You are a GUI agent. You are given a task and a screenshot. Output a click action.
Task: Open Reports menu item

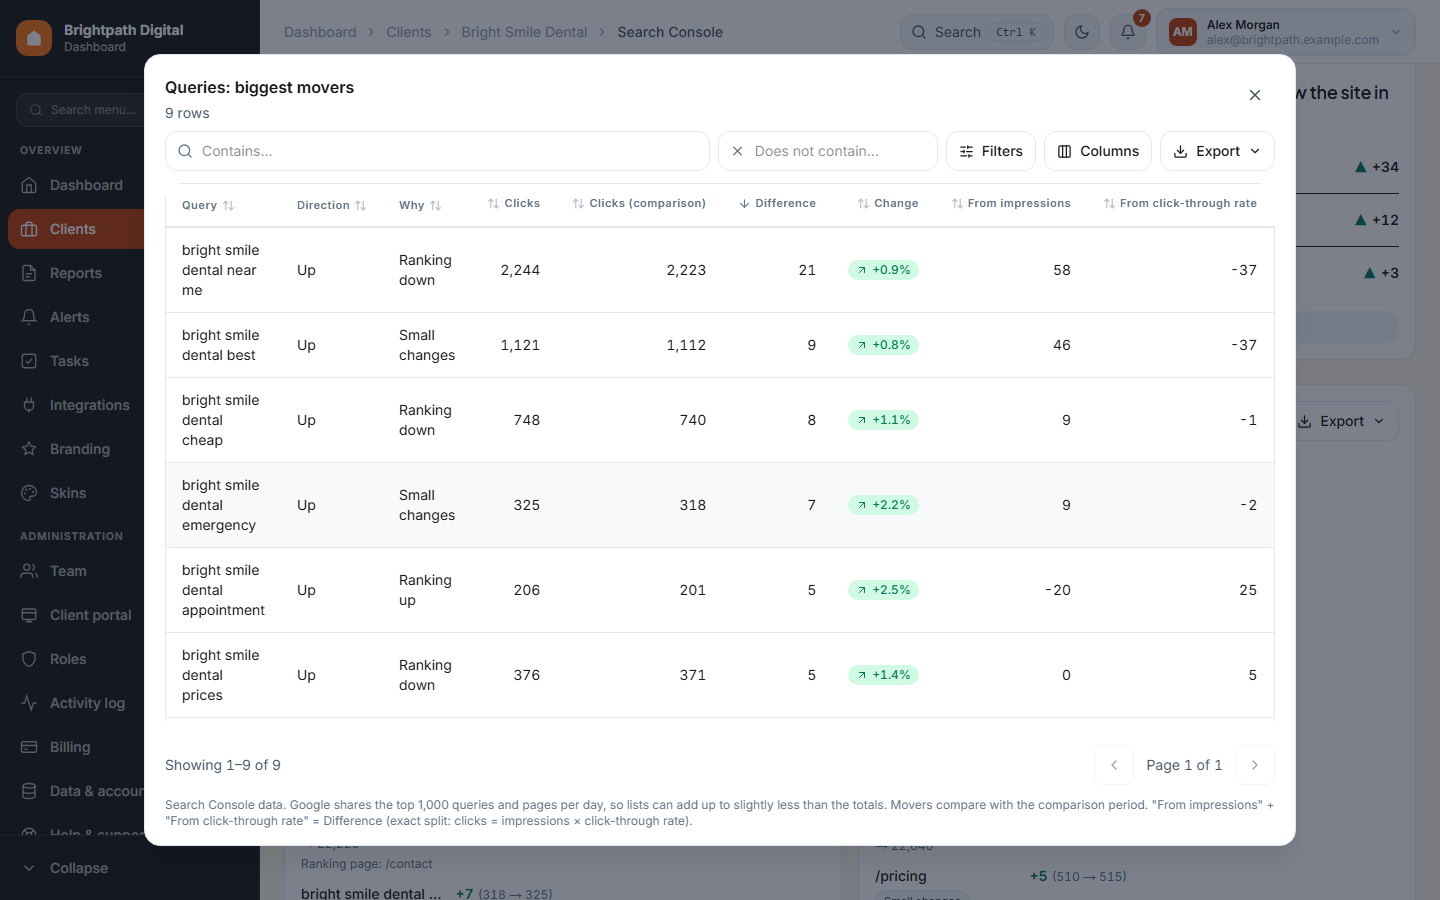tap(76, 273)
